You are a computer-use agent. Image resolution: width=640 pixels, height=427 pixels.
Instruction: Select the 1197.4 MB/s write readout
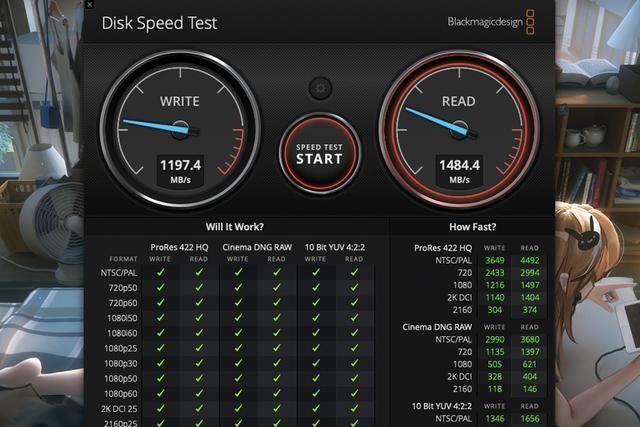[180, 167]
